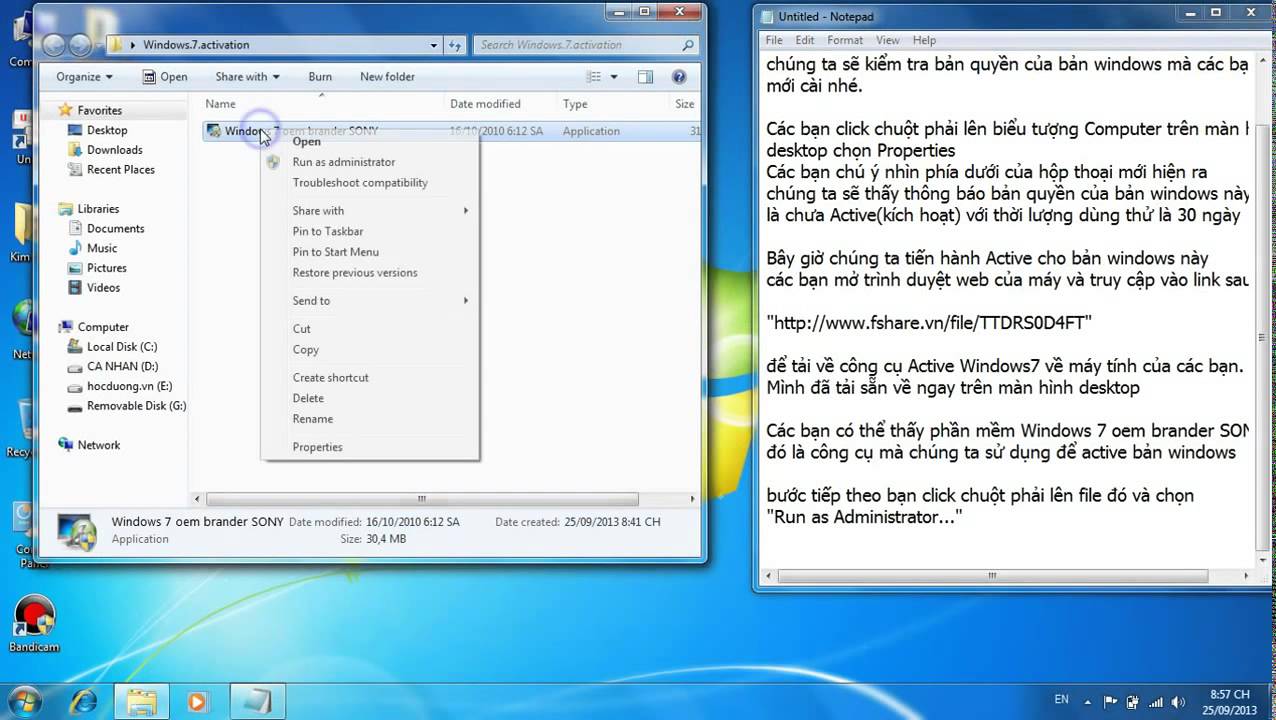Choose Run as administrator from context menu
Viewport: 1276px width, 720px height.
tap(343, 162)
